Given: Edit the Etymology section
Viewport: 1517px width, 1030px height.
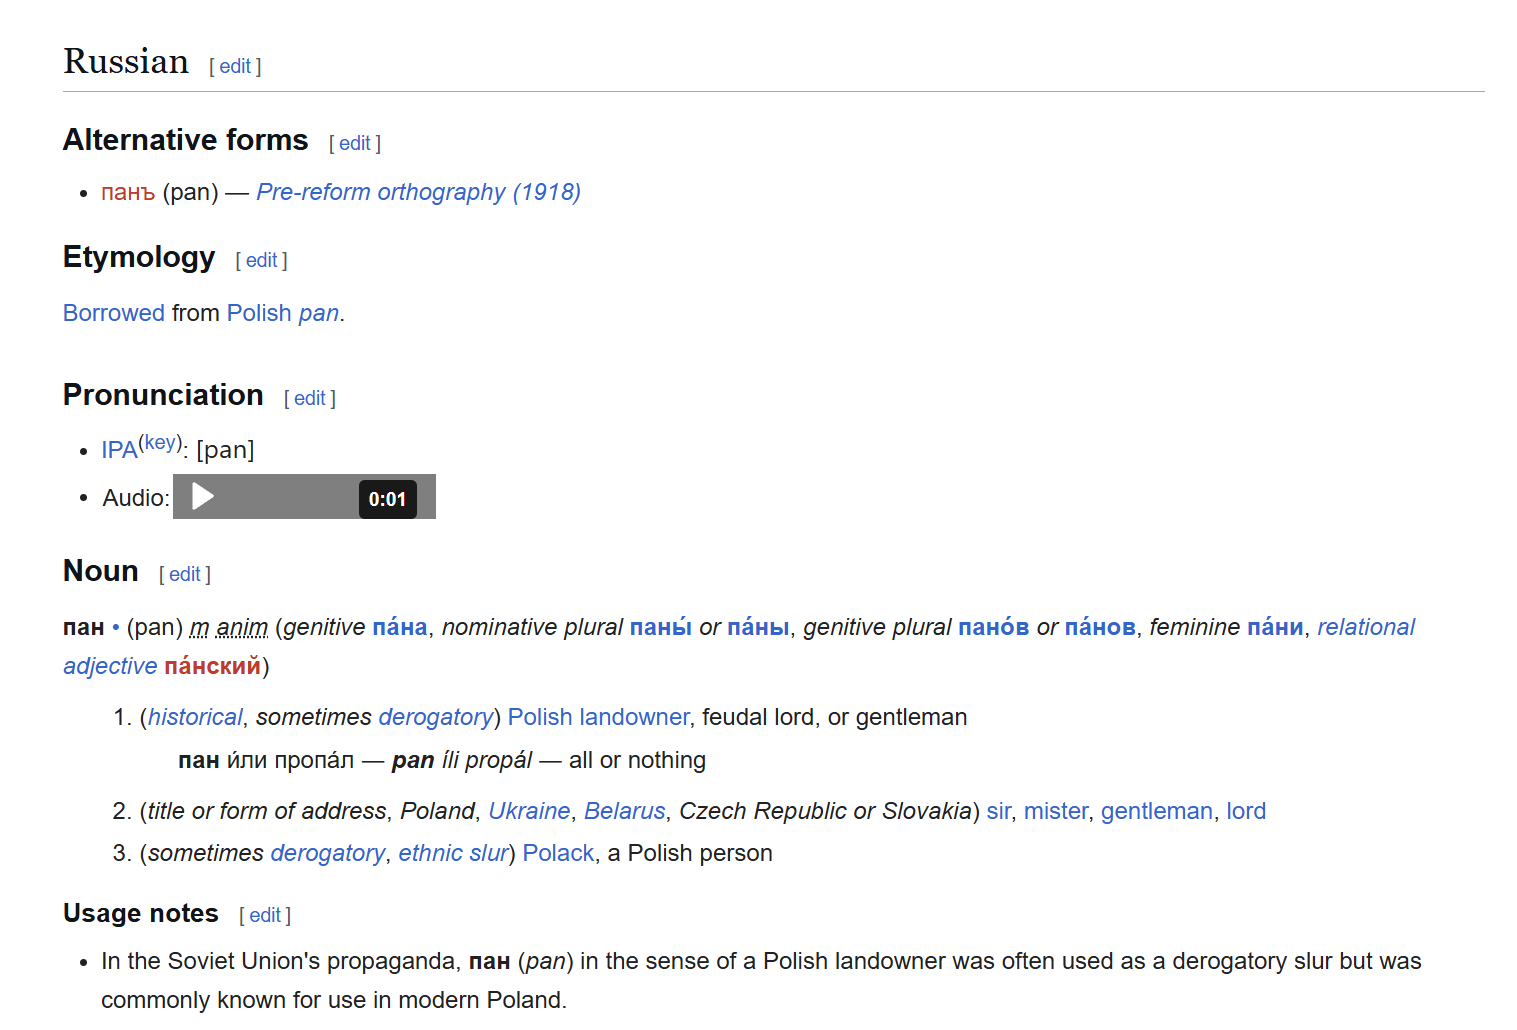Looking at the screenshot, I should pos(262,260).
